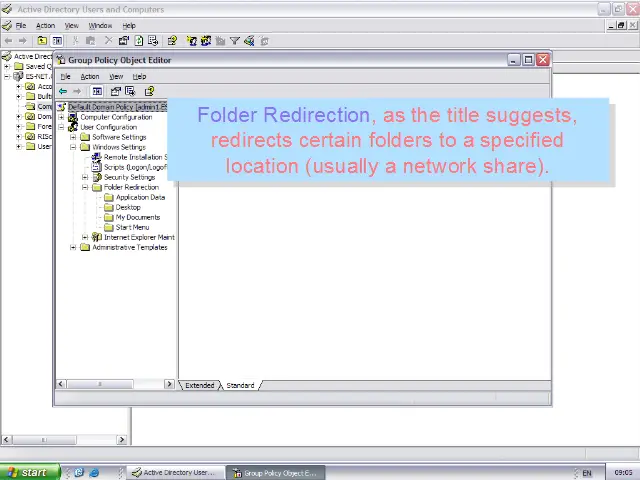Open the Start Menu redirection folder

[132, 227]
